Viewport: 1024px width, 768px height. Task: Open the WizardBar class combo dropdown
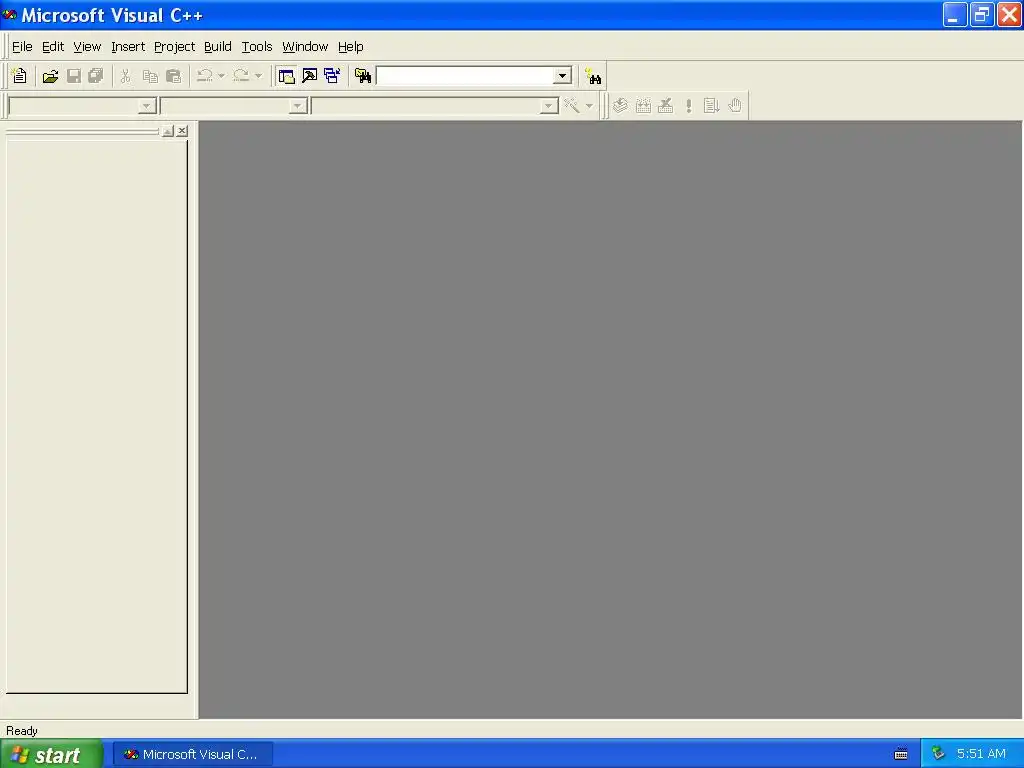(x=147, y=106)
